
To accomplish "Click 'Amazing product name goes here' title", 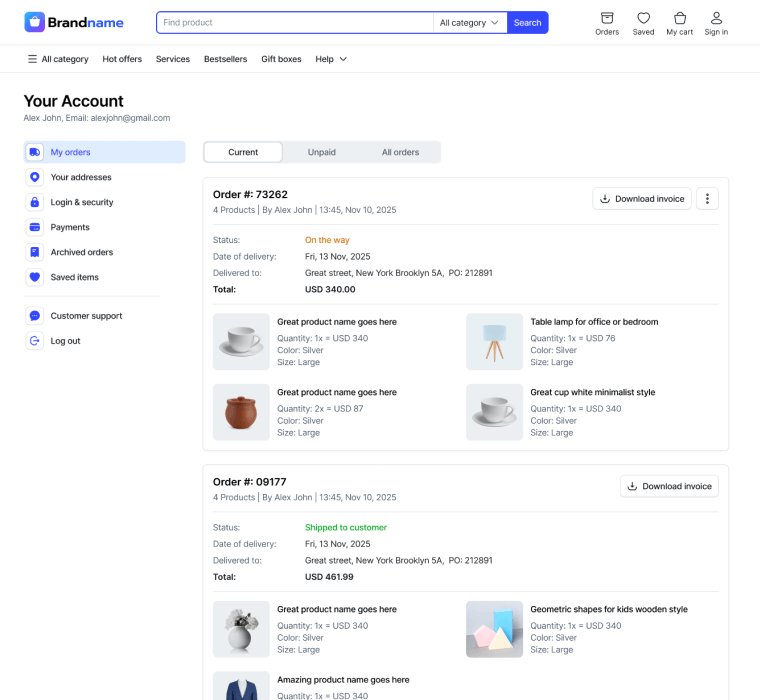I will 343,680.
